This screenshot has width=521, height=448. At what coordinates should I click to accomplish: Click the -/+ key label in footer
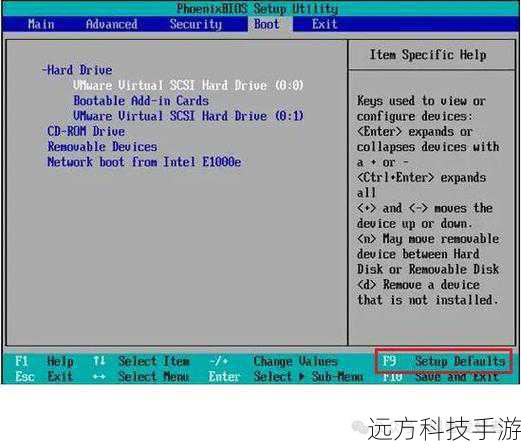click(219, 361)
